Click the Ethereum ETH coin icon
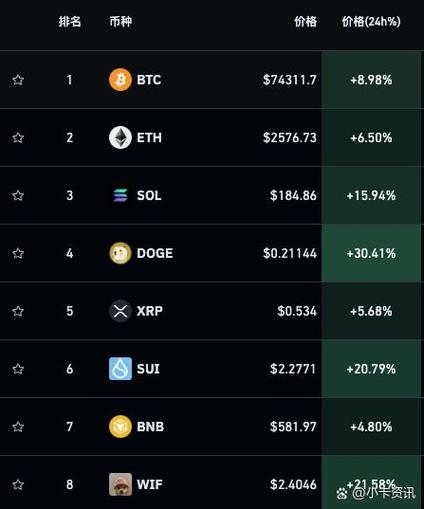424x509 pixels. pyautogui.click(x=120, y=137)
